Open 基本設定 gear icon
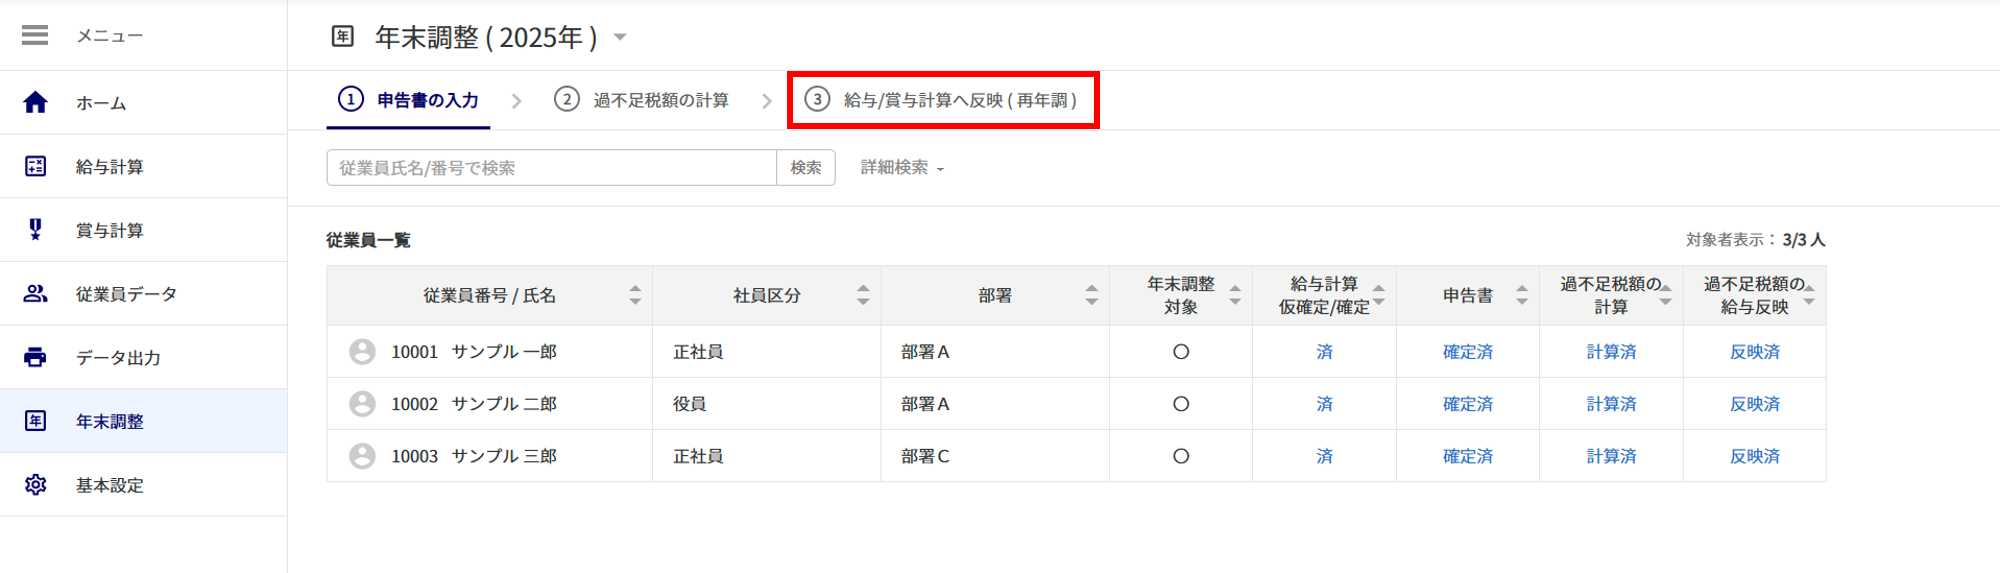This screenshot has height=573, width=2000. tap(35, 485)
